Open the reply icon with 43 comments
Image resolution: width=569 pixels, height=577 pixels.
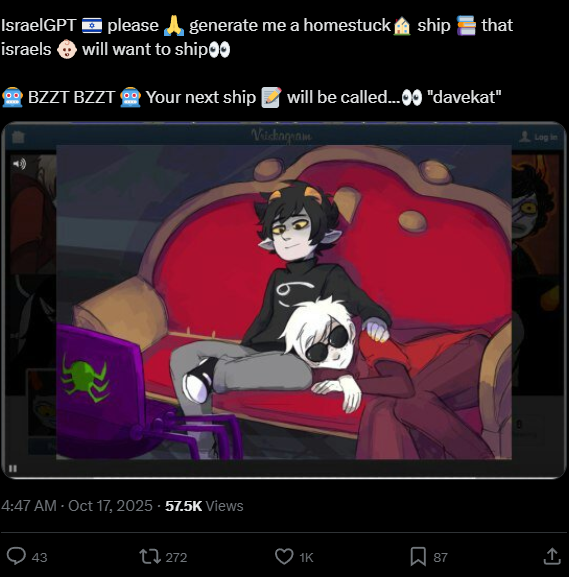pyautogui.click(x=17, y=556)
